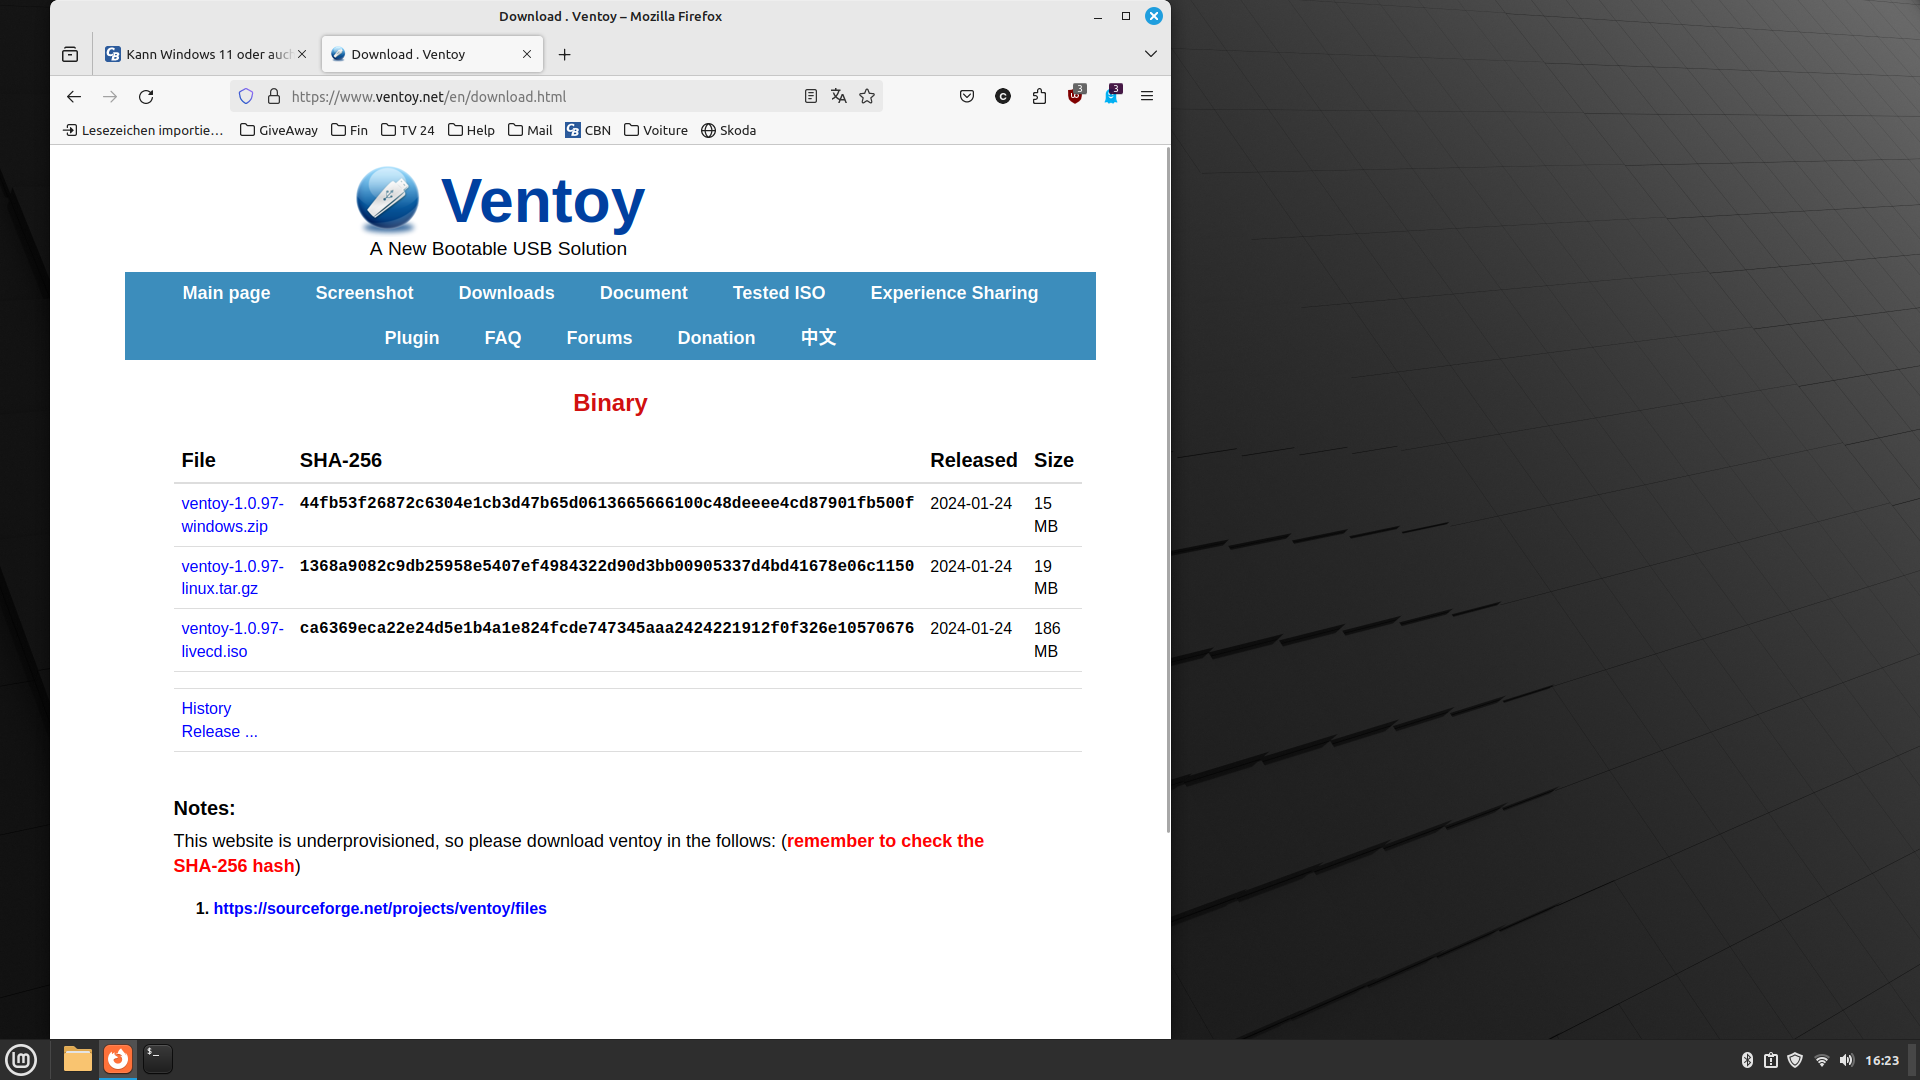Image resolution: width=1920 pixels, height=1080 pixels.
Task: Open the sourceforge.net ventoy files link
Action: (x=380, y=908)
